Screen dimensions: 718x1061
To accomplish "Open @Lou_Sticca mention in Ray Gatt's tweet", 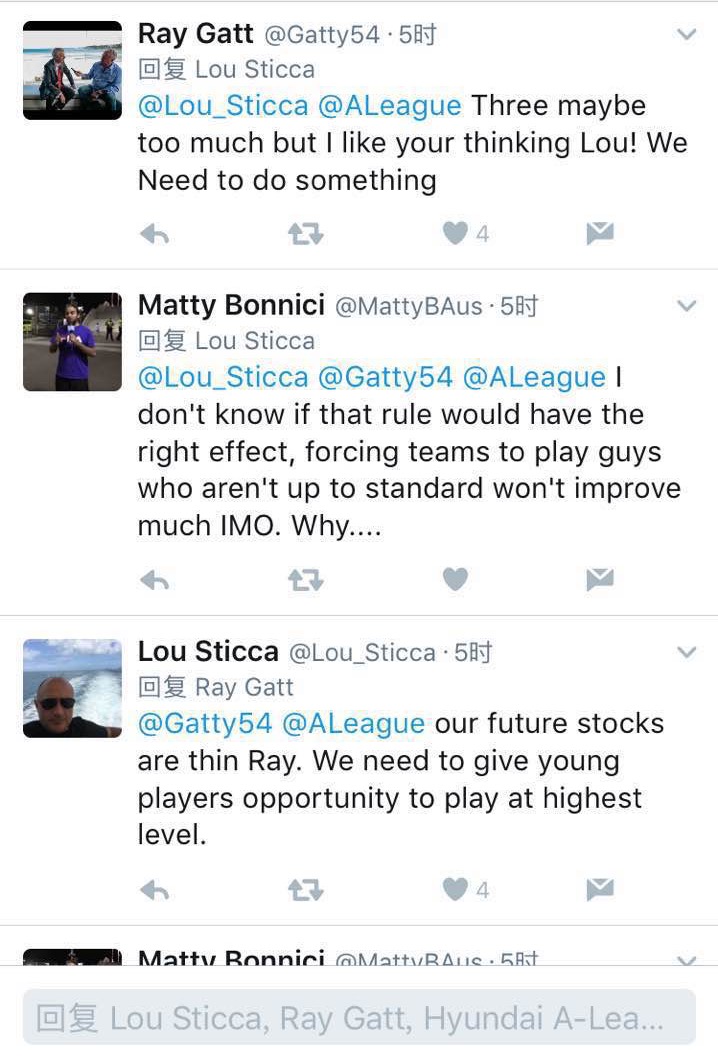I will (x=223, y=105).
